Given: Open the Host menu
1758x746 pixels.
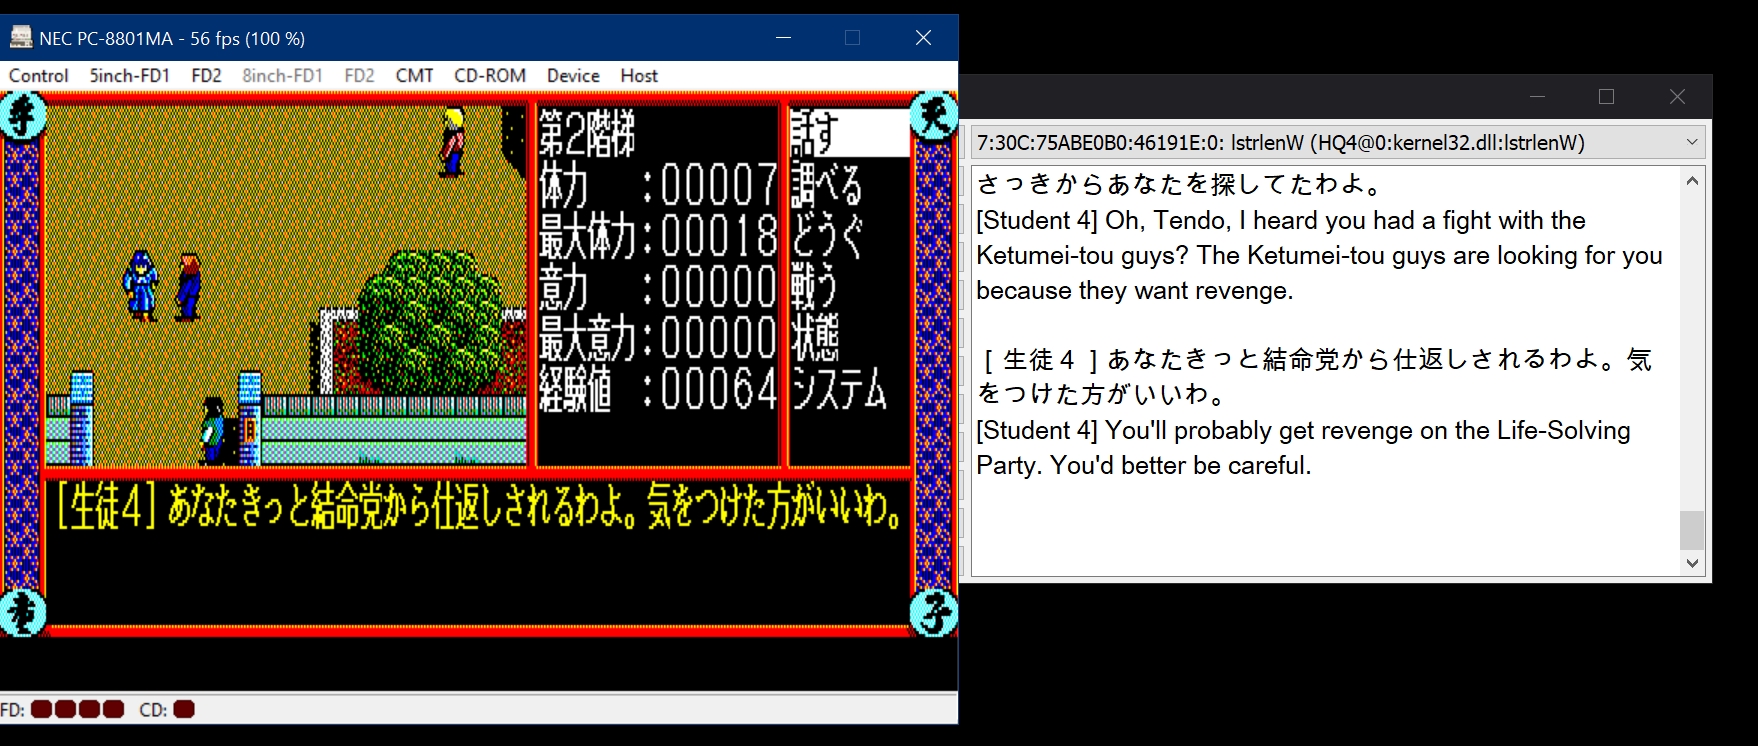Looking at the screenshot, I should coord(639,76).
